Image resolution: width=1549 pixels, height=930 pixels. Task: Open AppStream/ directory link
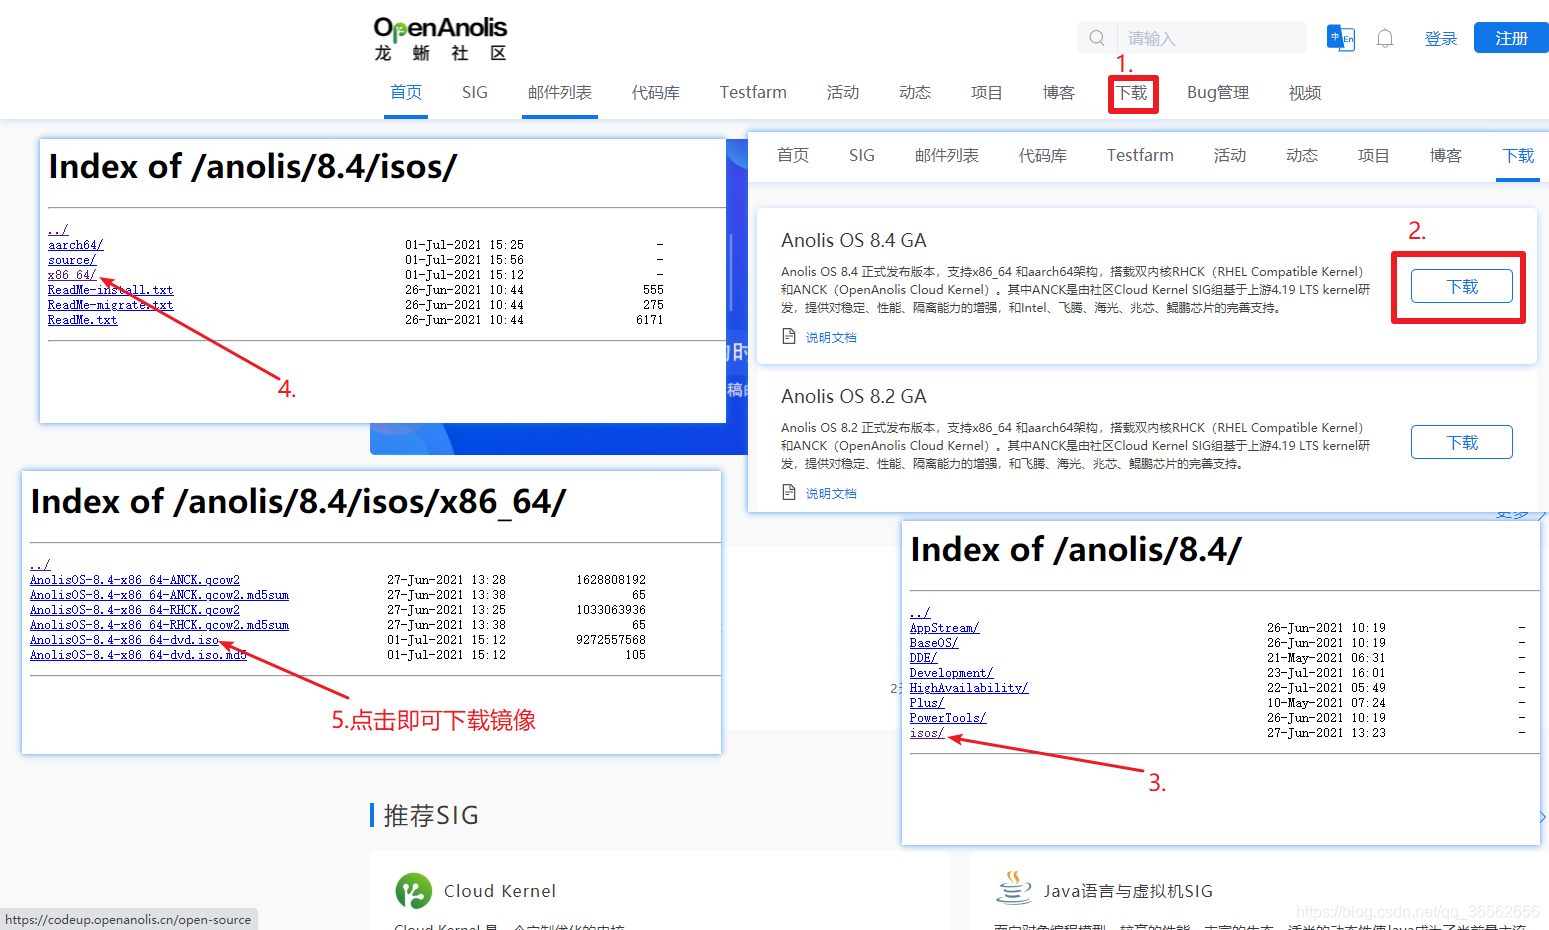(944, 628)
